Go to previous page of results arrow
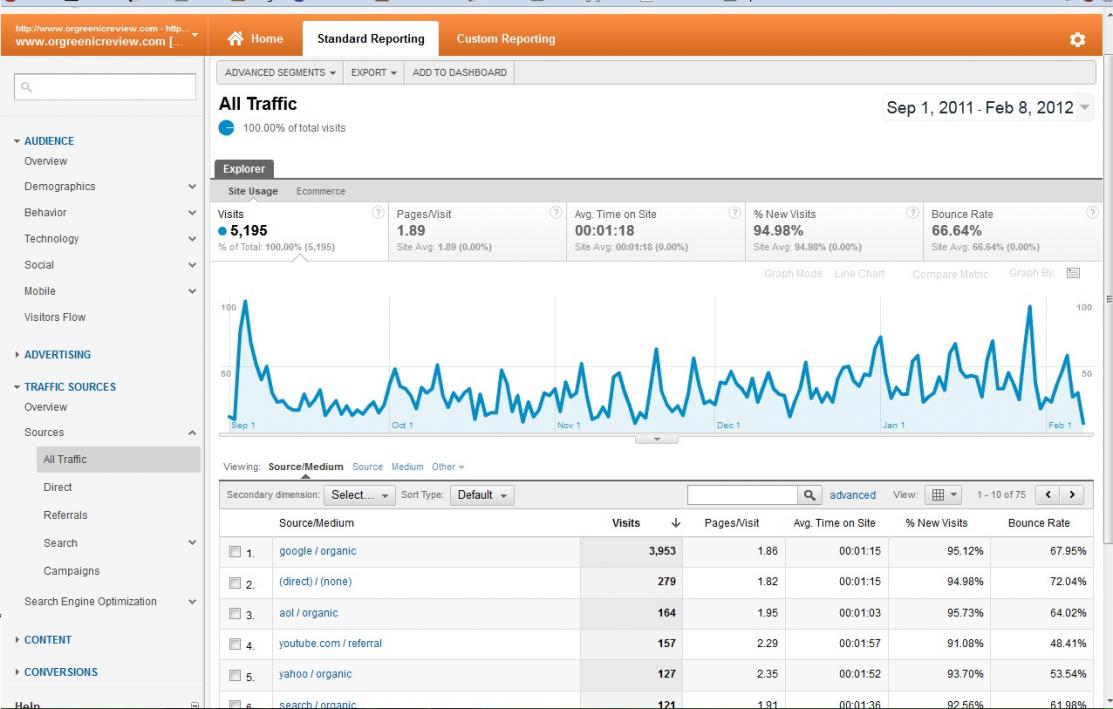This screenshot has width=1113, height=709. (1048, 495)
